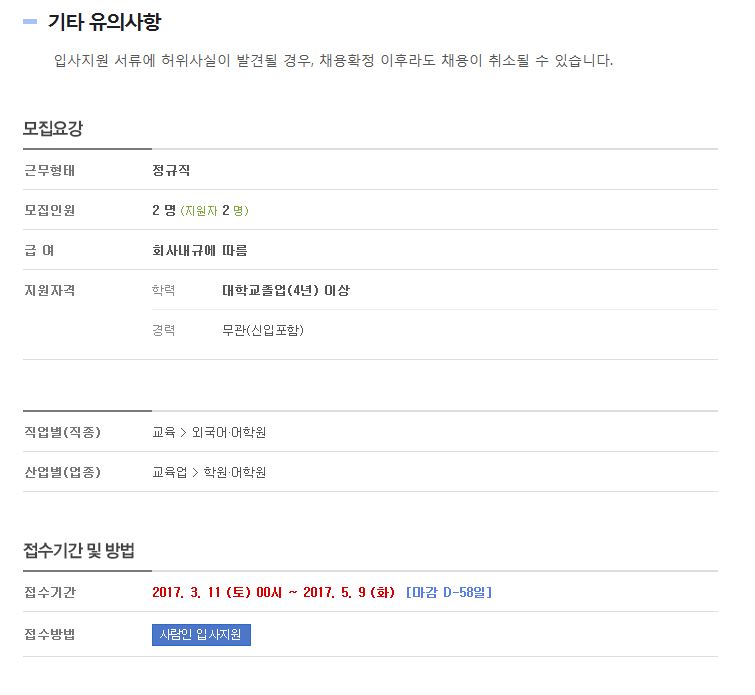Image resolution: width=755 pixels, height=695 pixels.
Task: Click the 회사내규에 따름 salary value
Action: coord(200,250)
